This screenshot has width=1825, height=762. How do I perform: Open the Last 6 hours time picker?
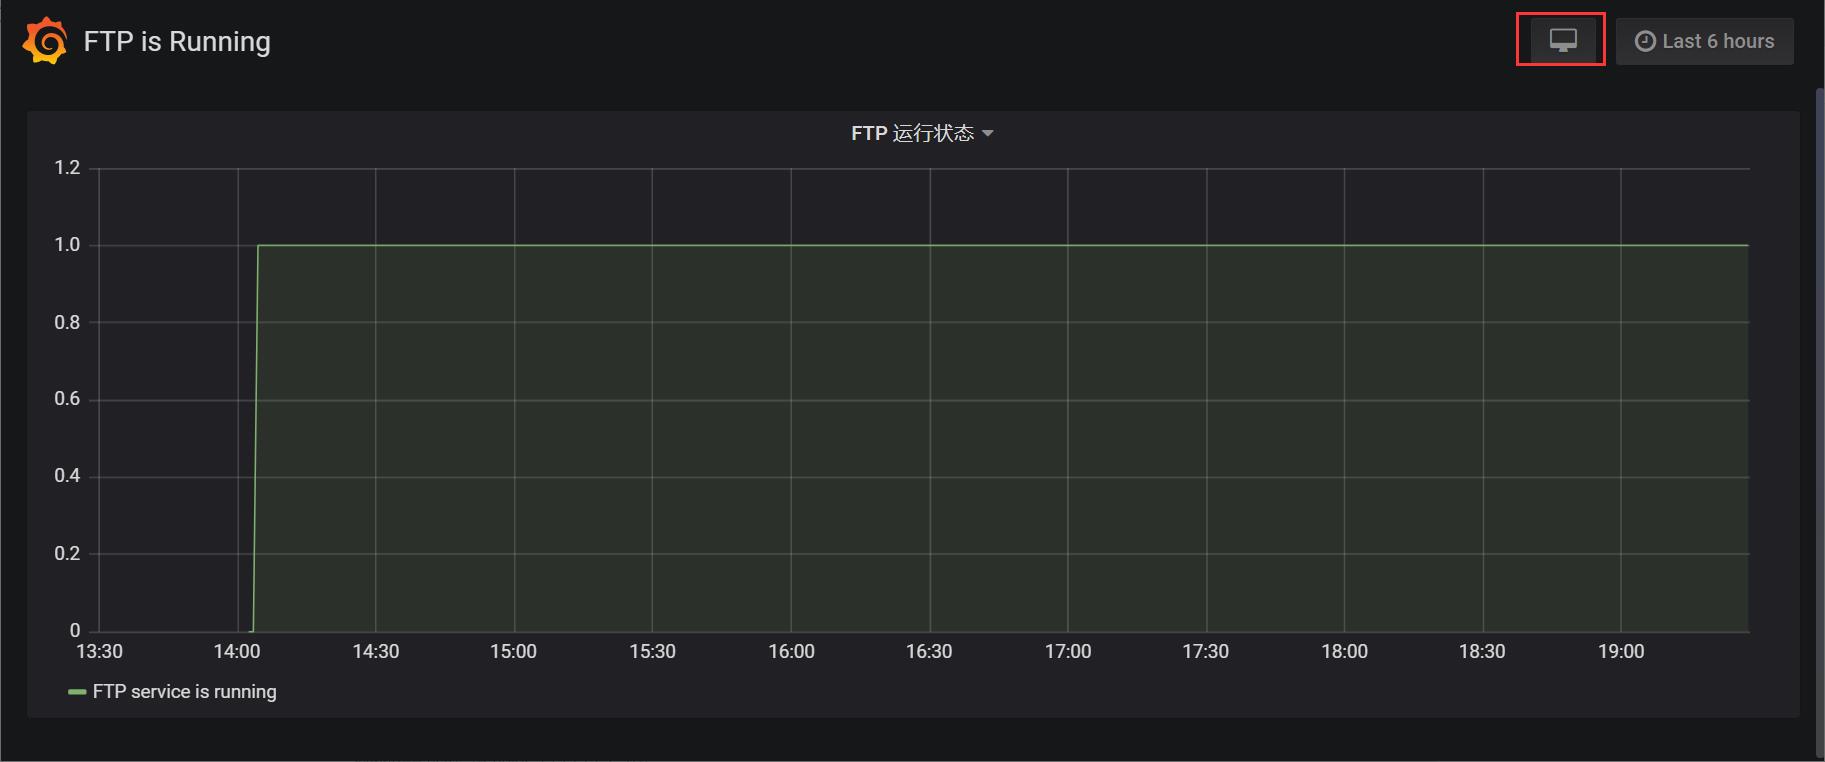click(1705, 41)
